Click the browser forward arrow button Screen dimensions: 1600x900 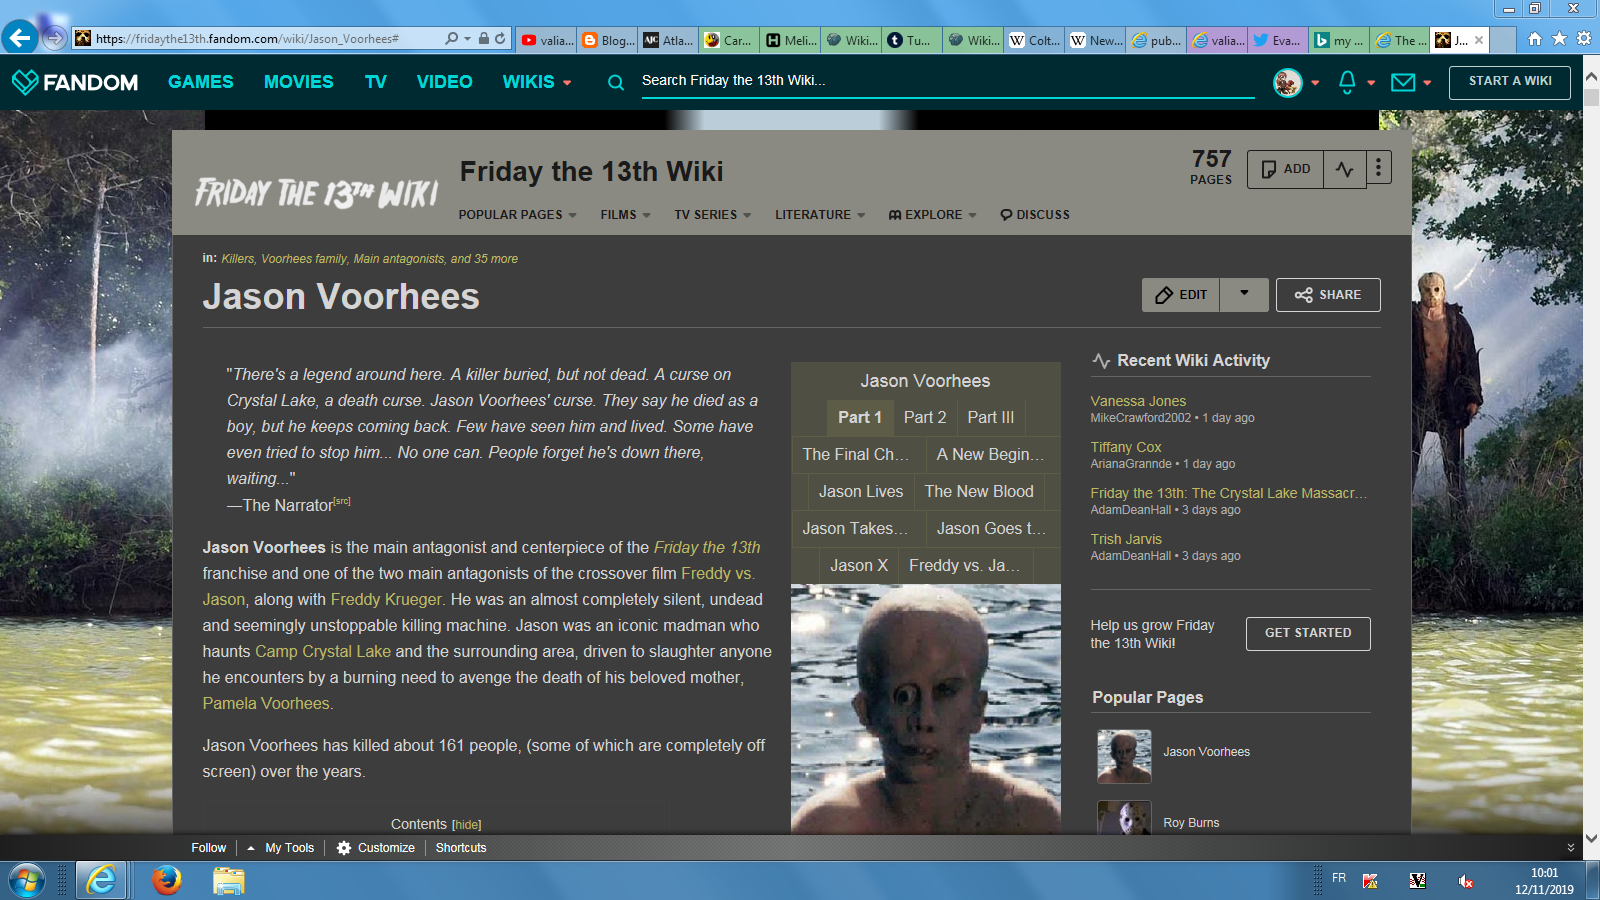pyautogui.click(x=55, y=39)
